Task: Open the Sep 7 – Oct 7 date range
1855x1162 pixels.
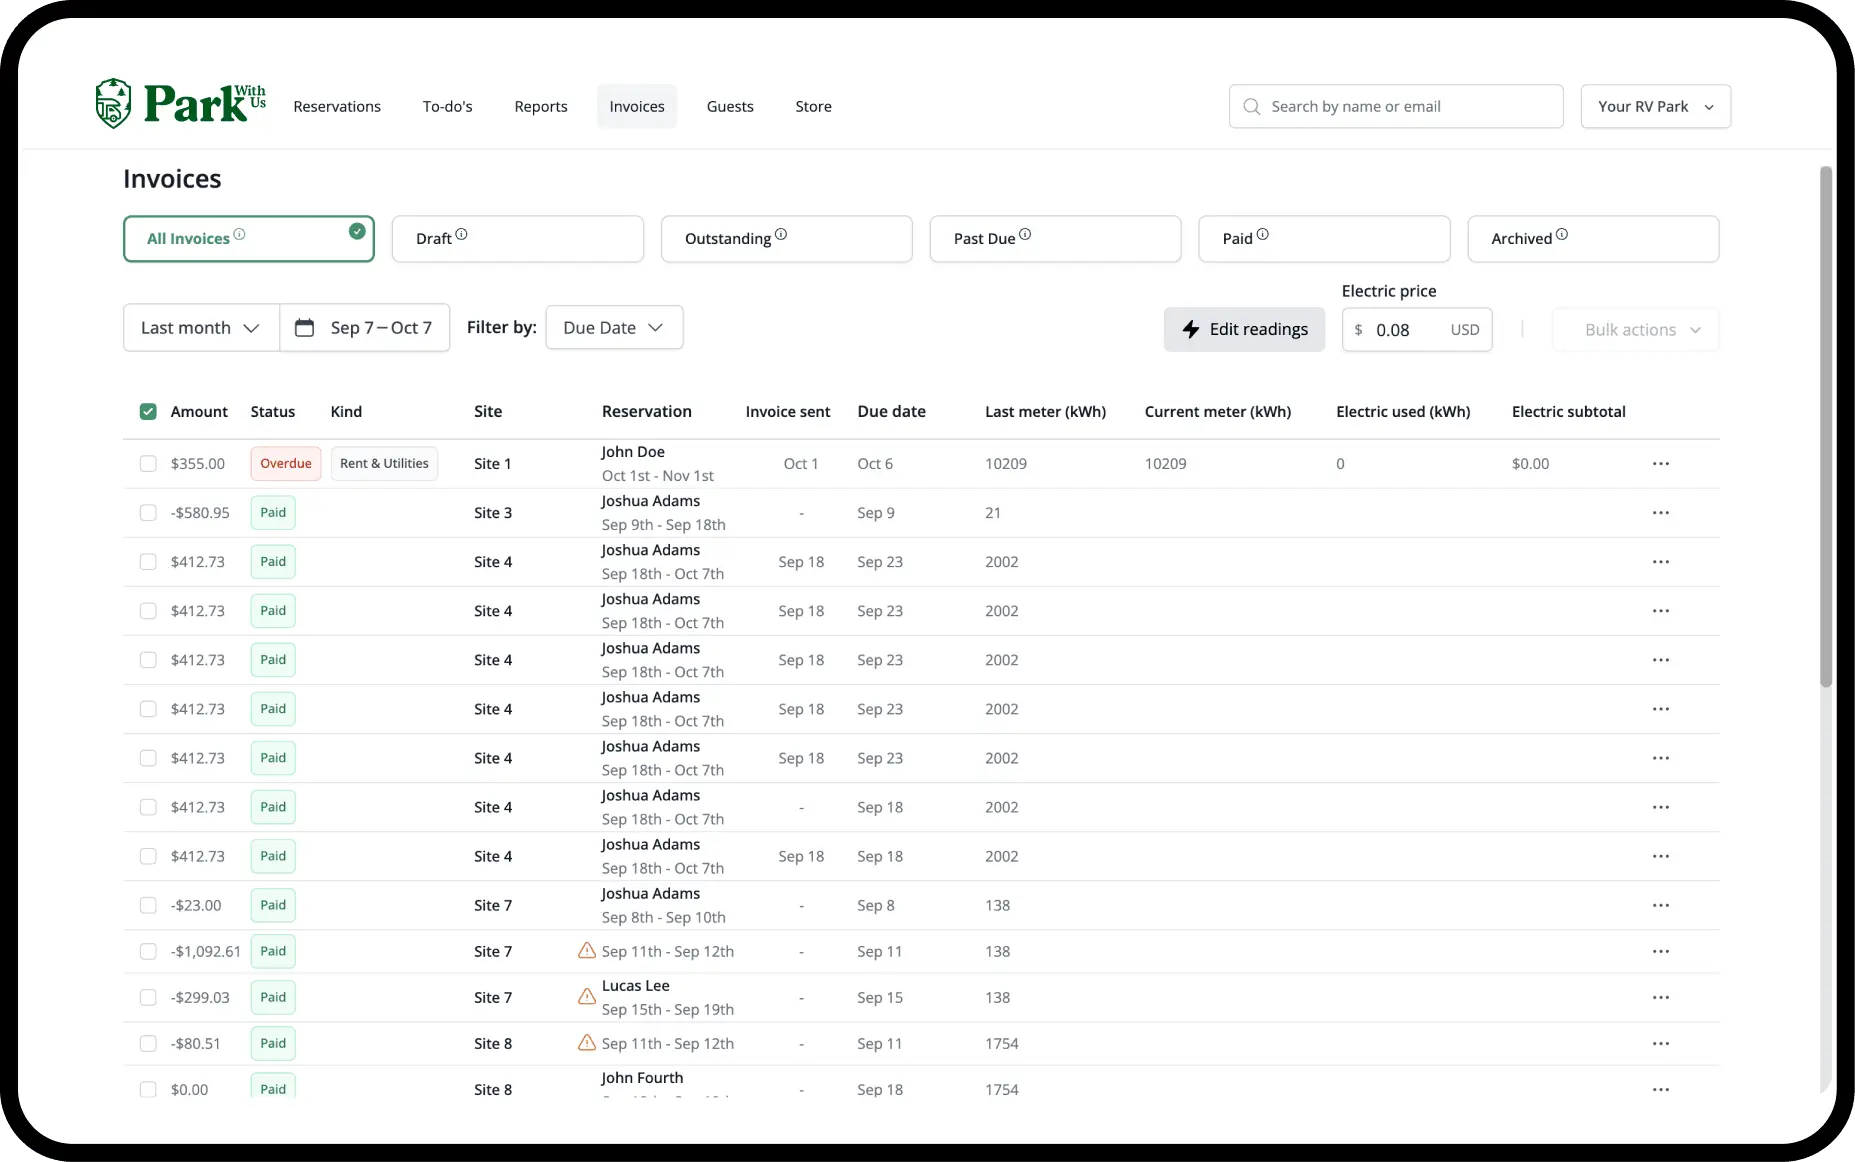Action: [365, 328]
